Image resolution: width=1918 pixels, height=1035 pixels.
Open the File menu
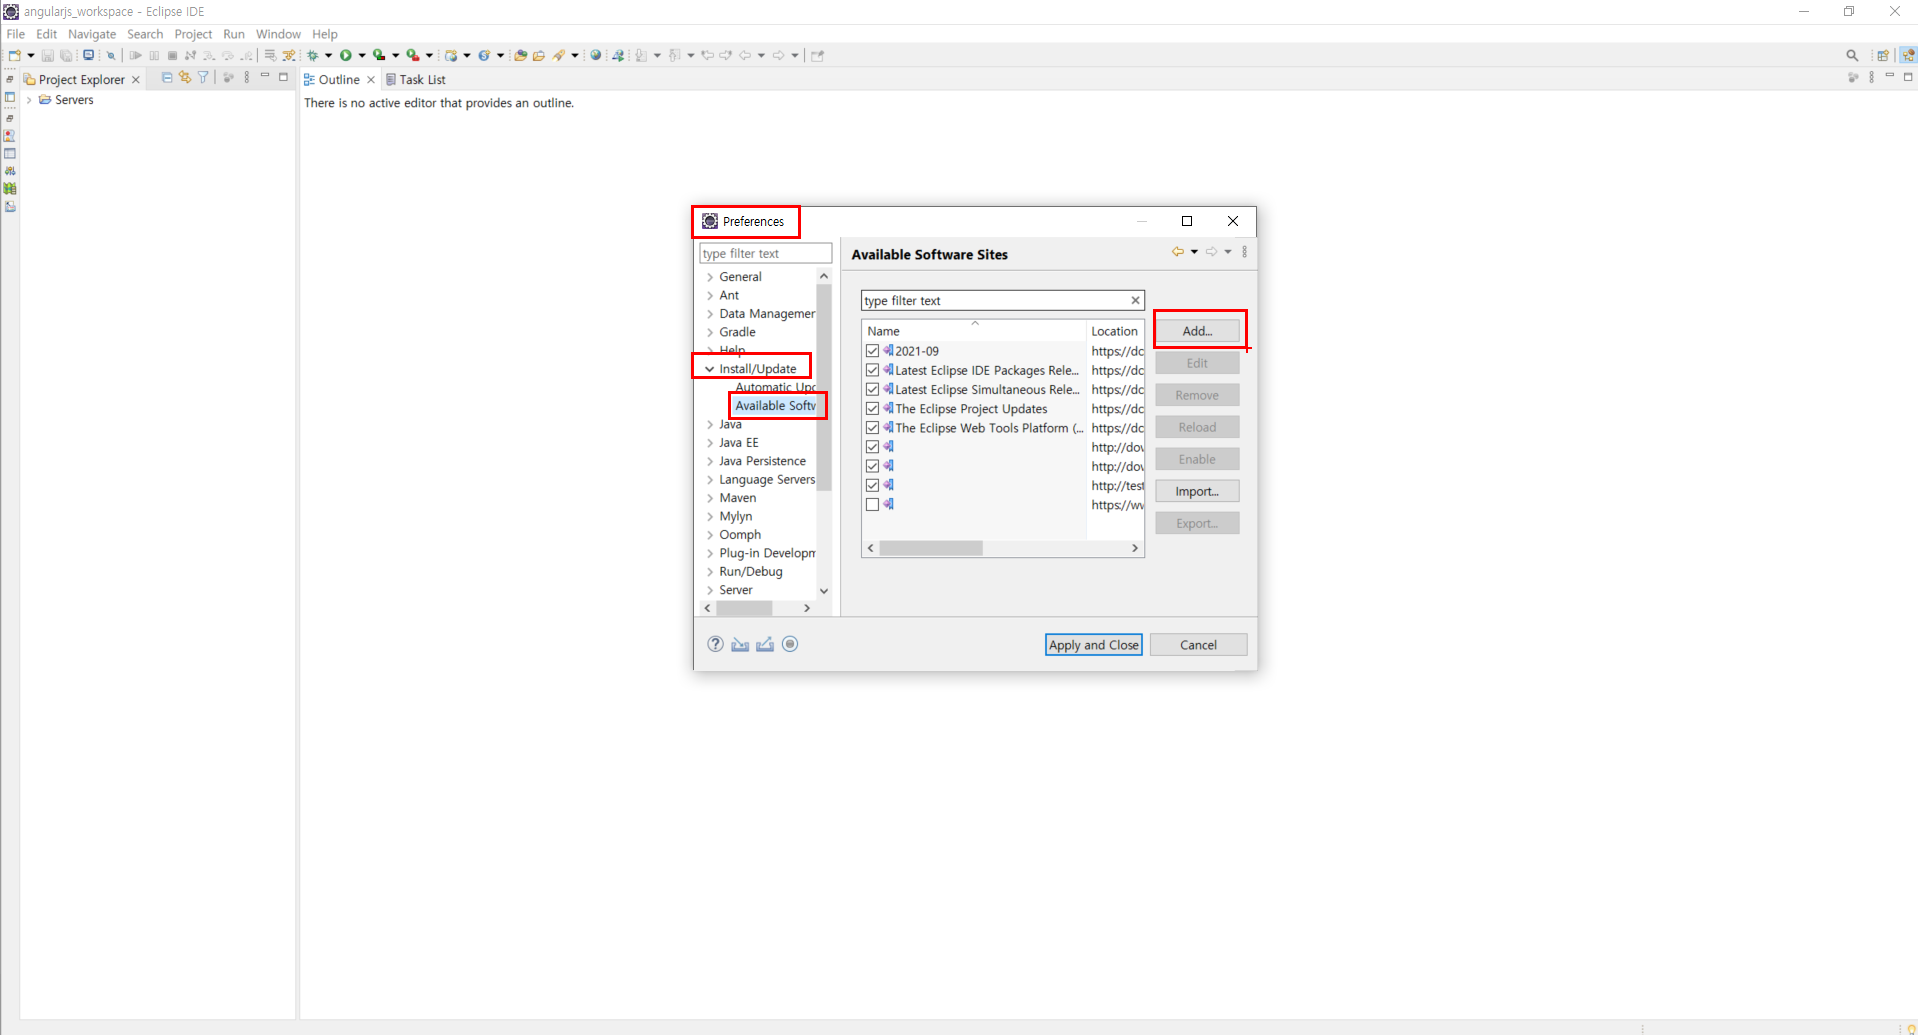[16, 34]
